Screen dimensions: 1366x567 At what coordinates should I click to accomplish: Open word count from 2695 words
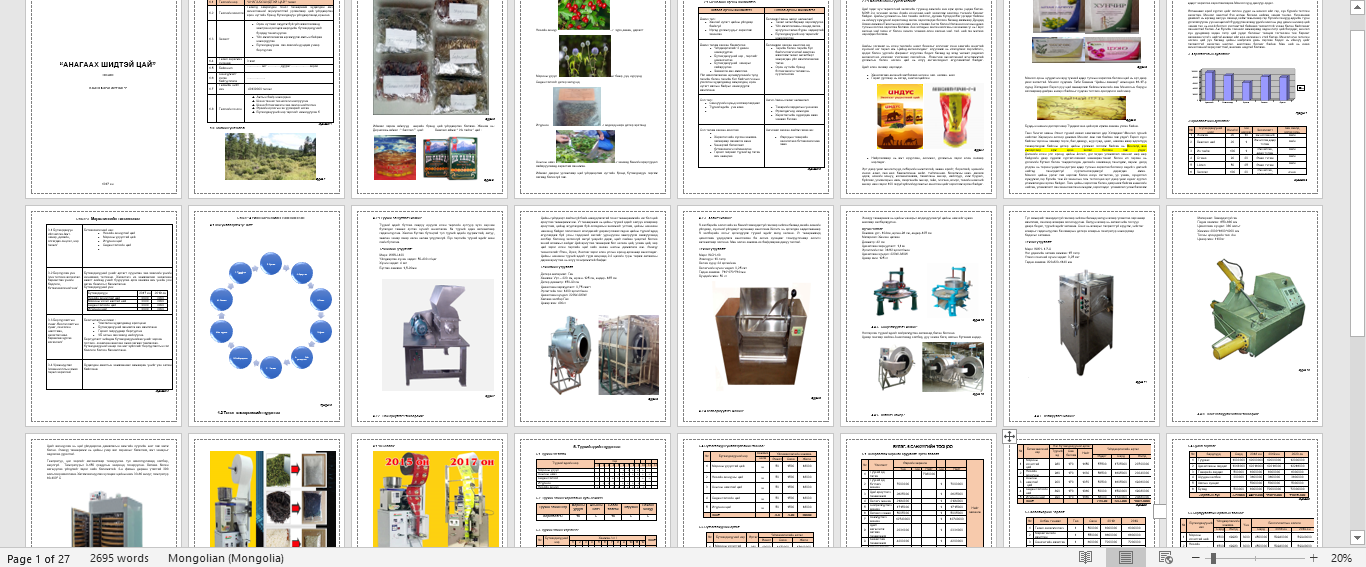point(118,558)
